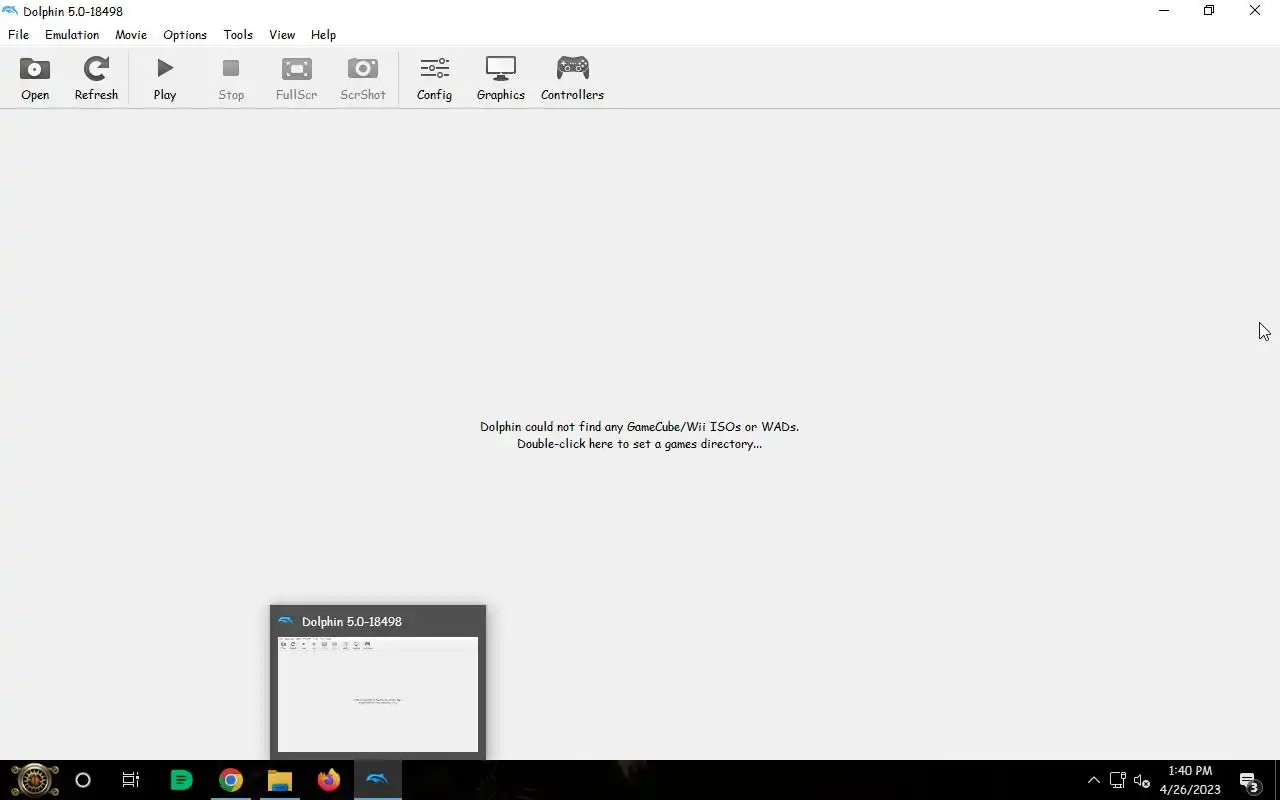Click the volume speaker tray icon
The height and width of the screenshot is (800, 1280).
coord(1142,781)
